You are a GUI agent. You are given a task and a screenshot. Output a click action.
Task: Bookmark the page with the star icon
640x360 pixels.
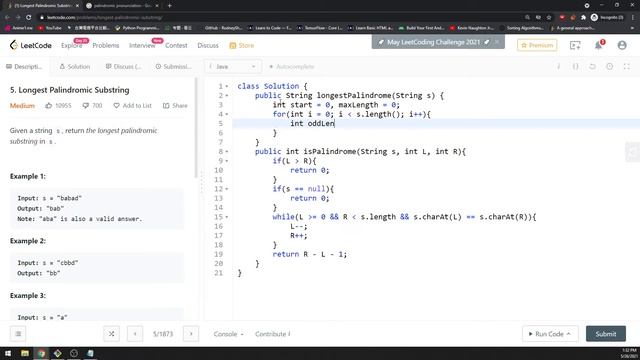549,18
